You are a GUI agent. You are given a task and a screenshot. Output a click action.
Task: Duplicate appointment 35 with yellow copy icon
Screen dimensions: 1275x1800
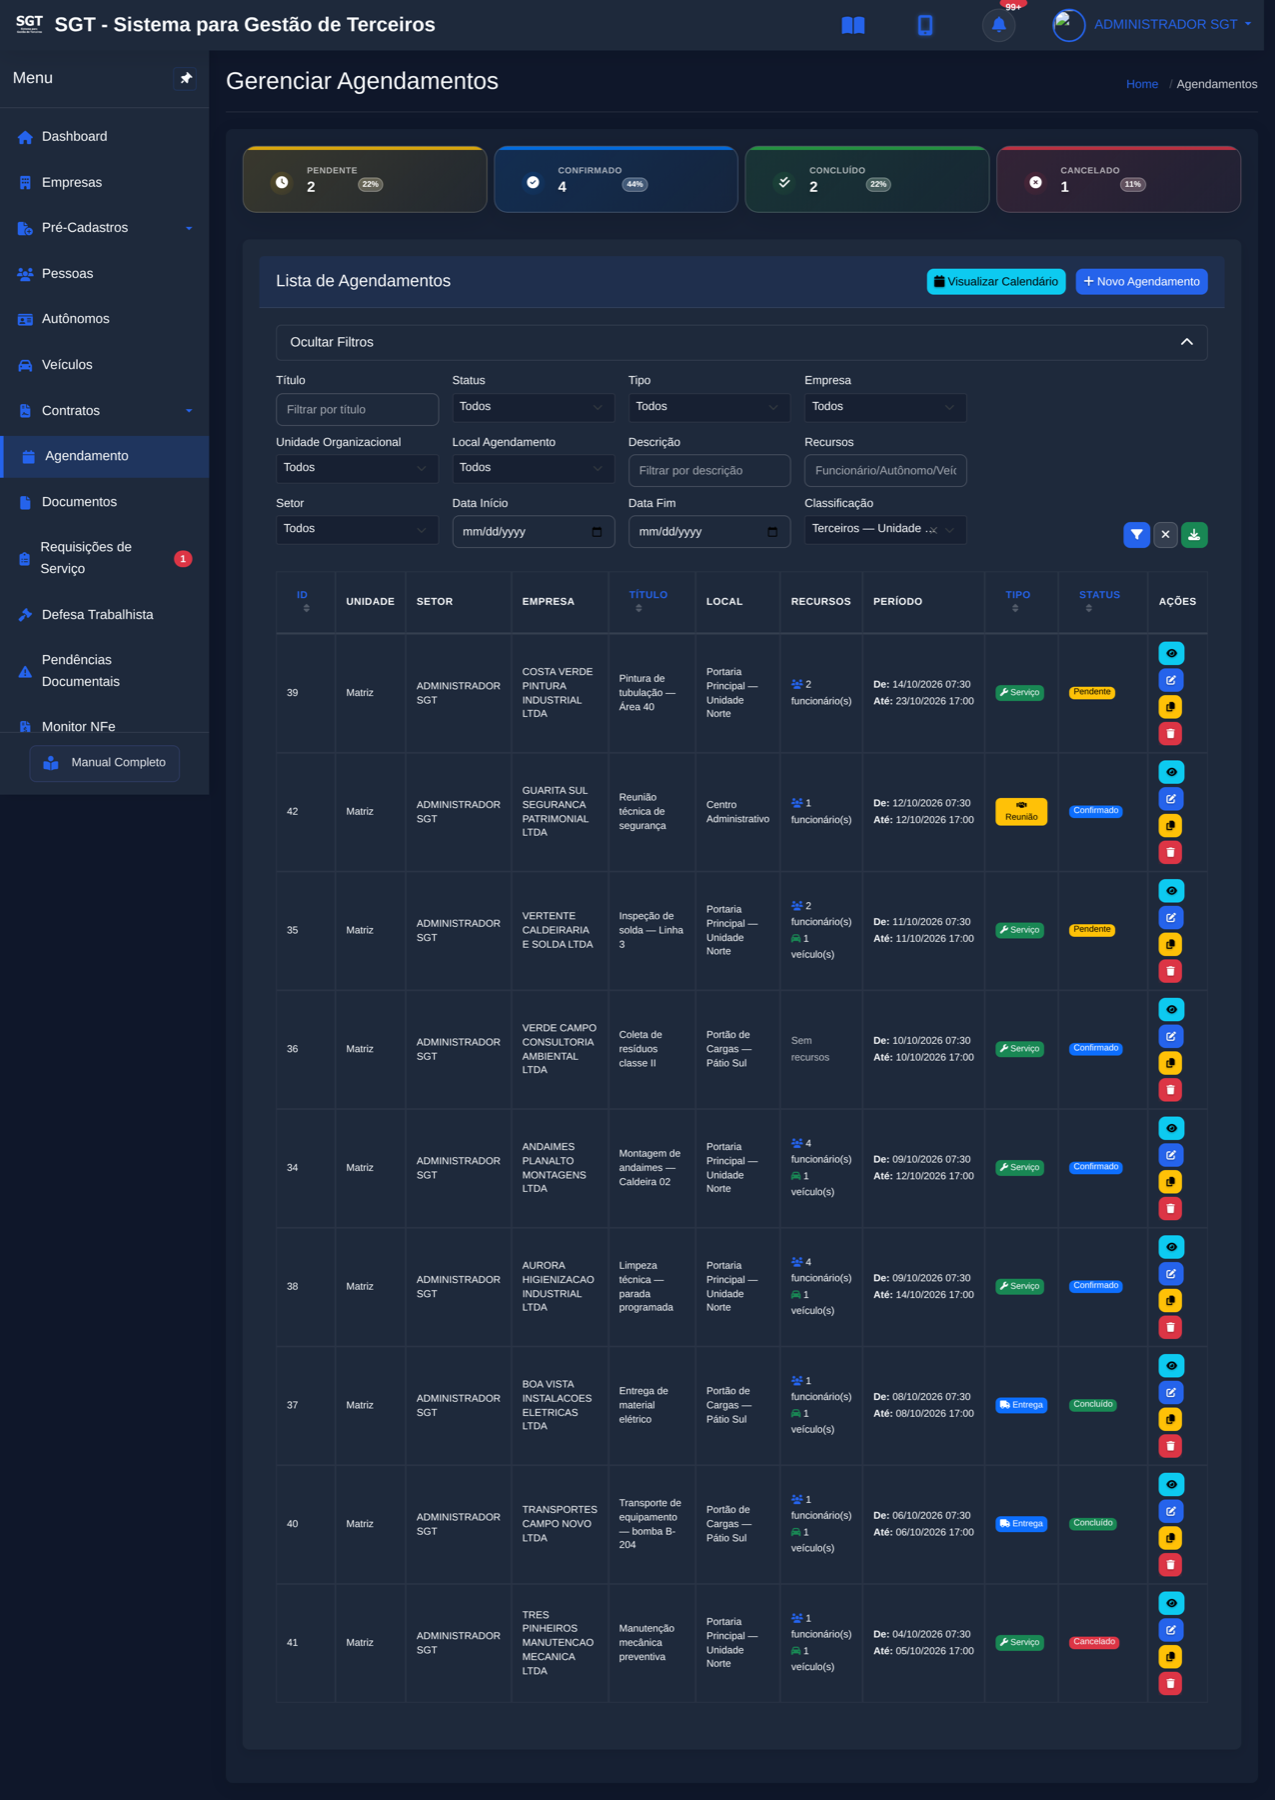point(1171,944)
